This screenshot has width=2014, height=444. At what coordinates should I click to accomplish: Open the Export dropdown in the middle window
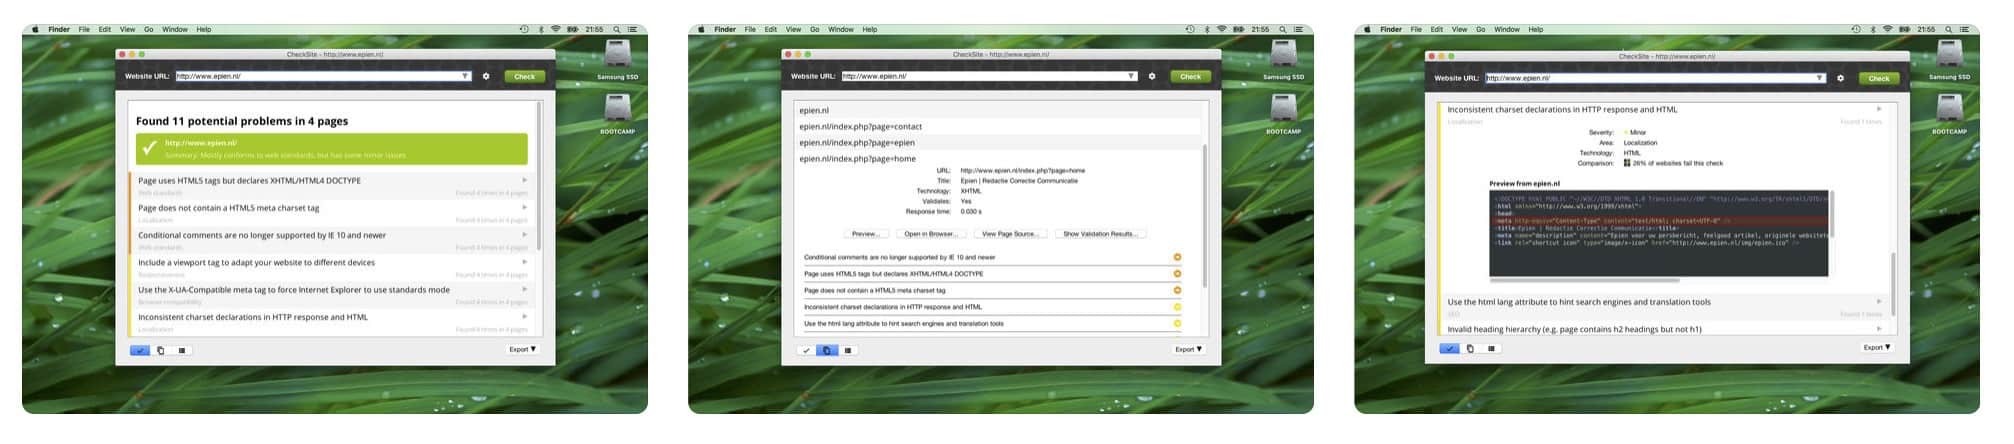tap(1189, 349)
